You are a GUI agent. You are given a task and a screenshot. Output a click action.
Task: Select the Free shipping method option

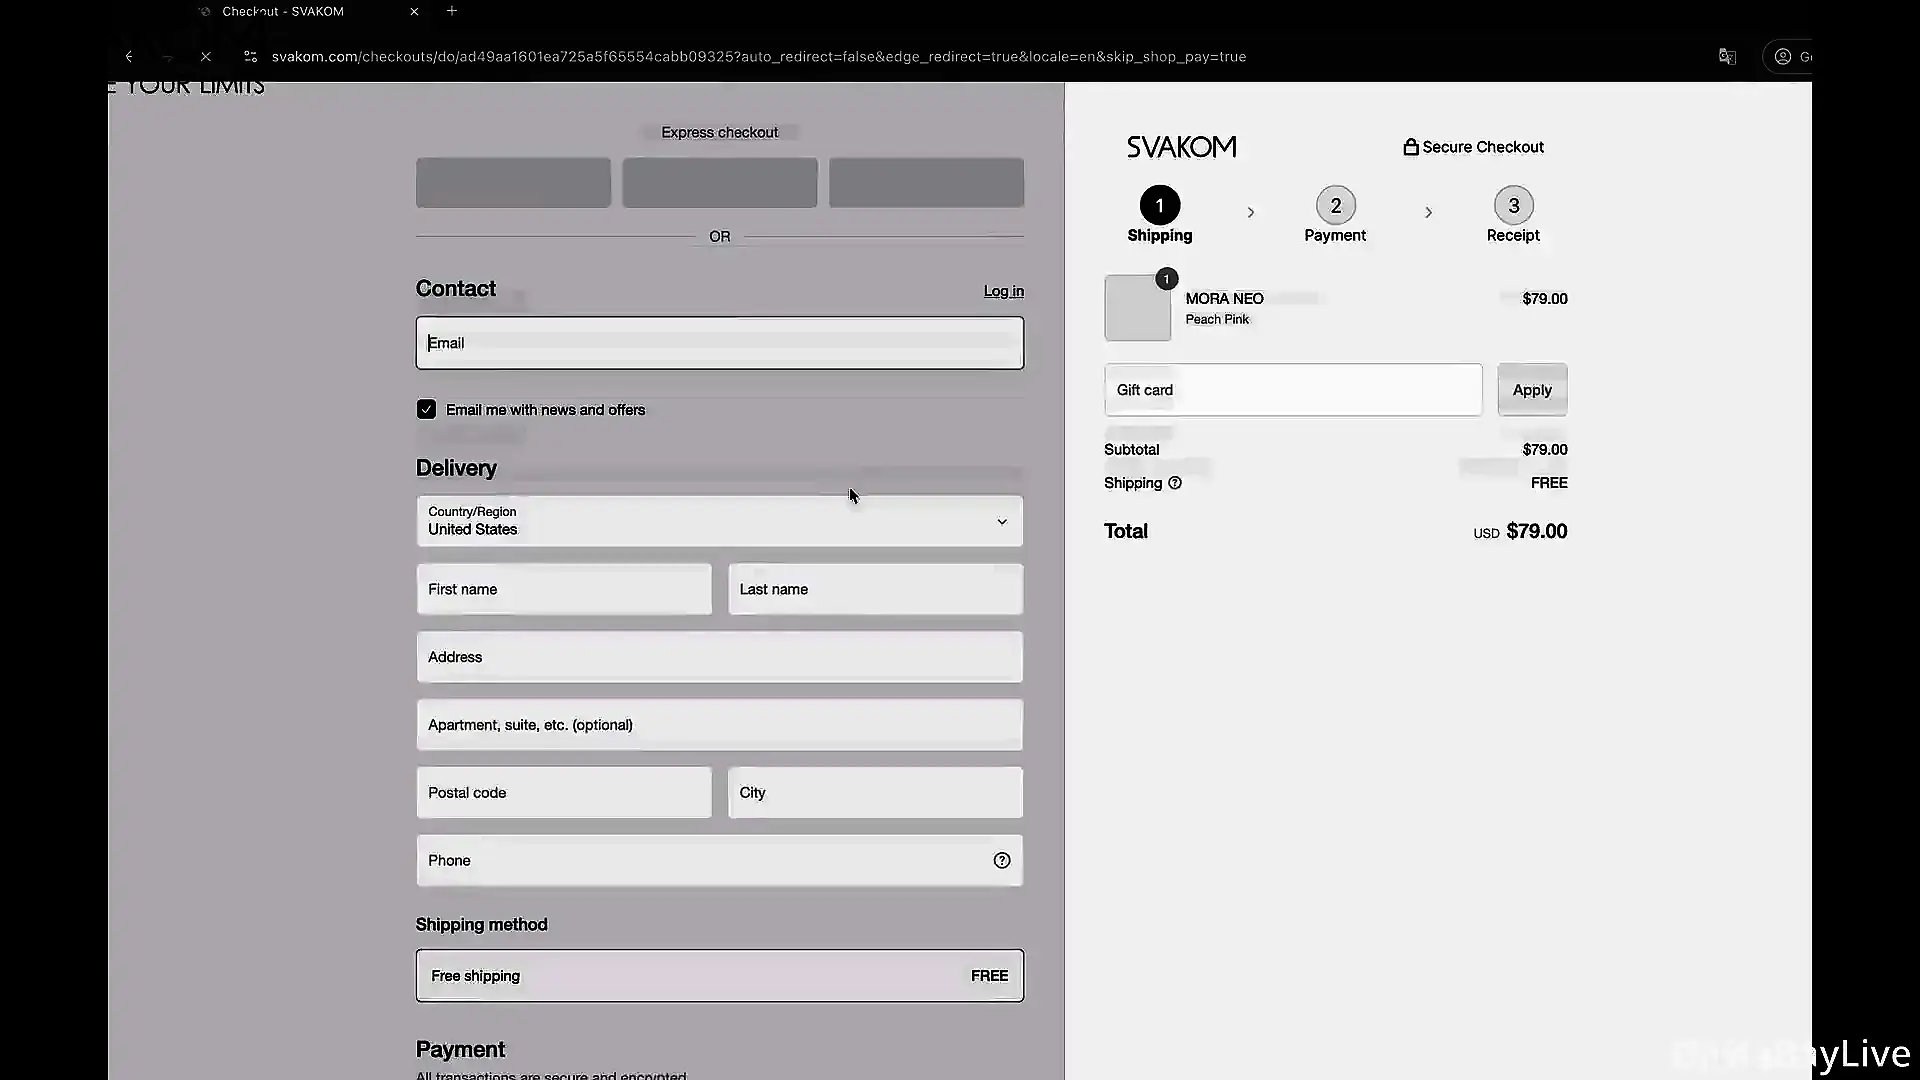coord(719,976)
